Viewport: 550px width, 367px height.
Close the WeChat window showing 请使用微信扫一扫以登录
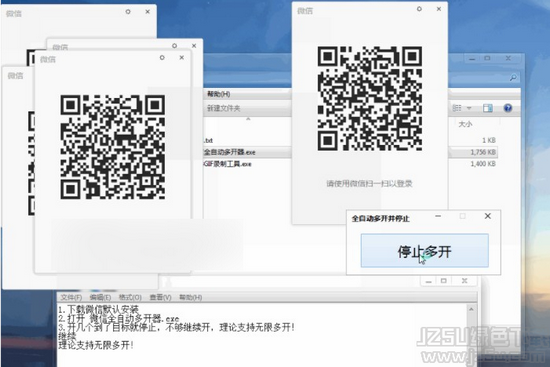(x=439, y=9)
